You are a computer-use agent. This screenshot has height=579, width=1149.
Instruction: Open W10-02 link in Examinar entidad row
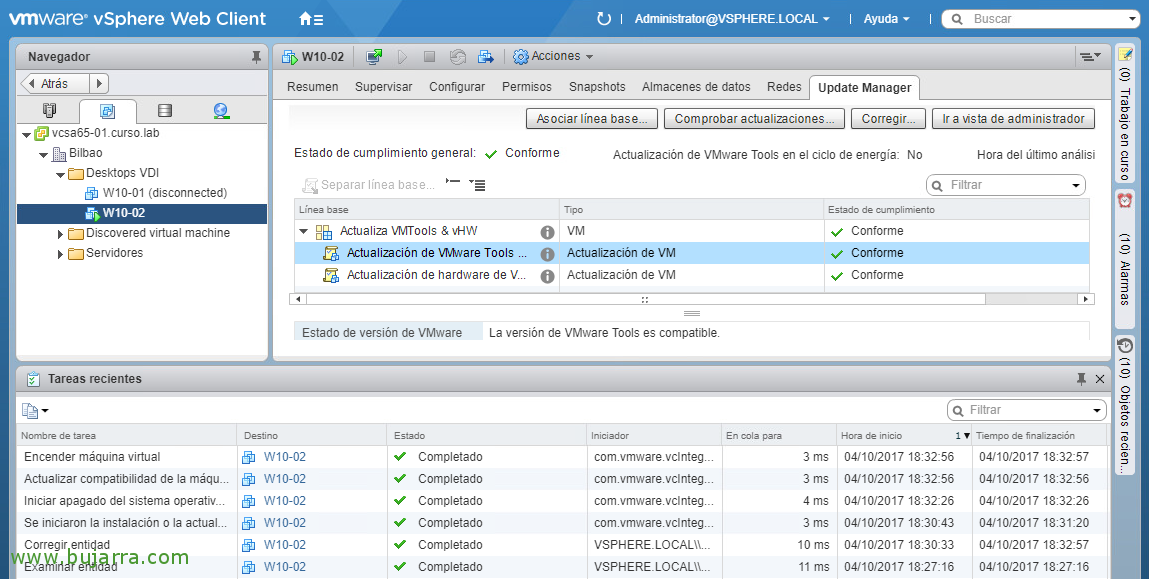[284, 567]
